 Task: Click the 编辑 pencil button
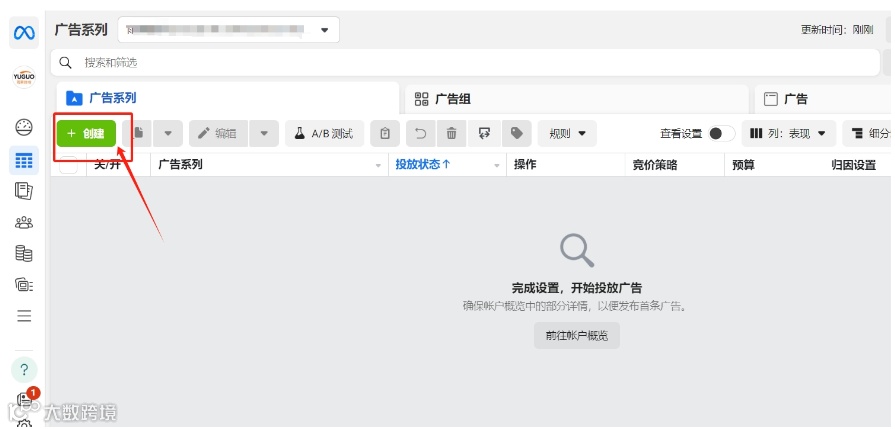(x=219, y=133)
